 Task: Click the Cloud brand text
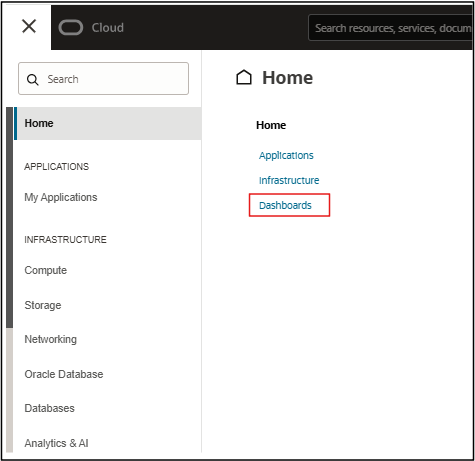pos(108,28)
